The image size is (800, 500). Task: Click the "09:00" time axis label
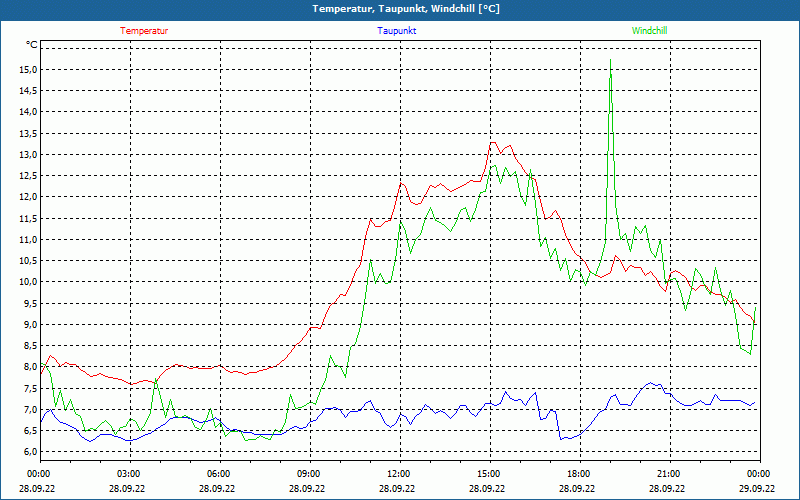point(309,474)
